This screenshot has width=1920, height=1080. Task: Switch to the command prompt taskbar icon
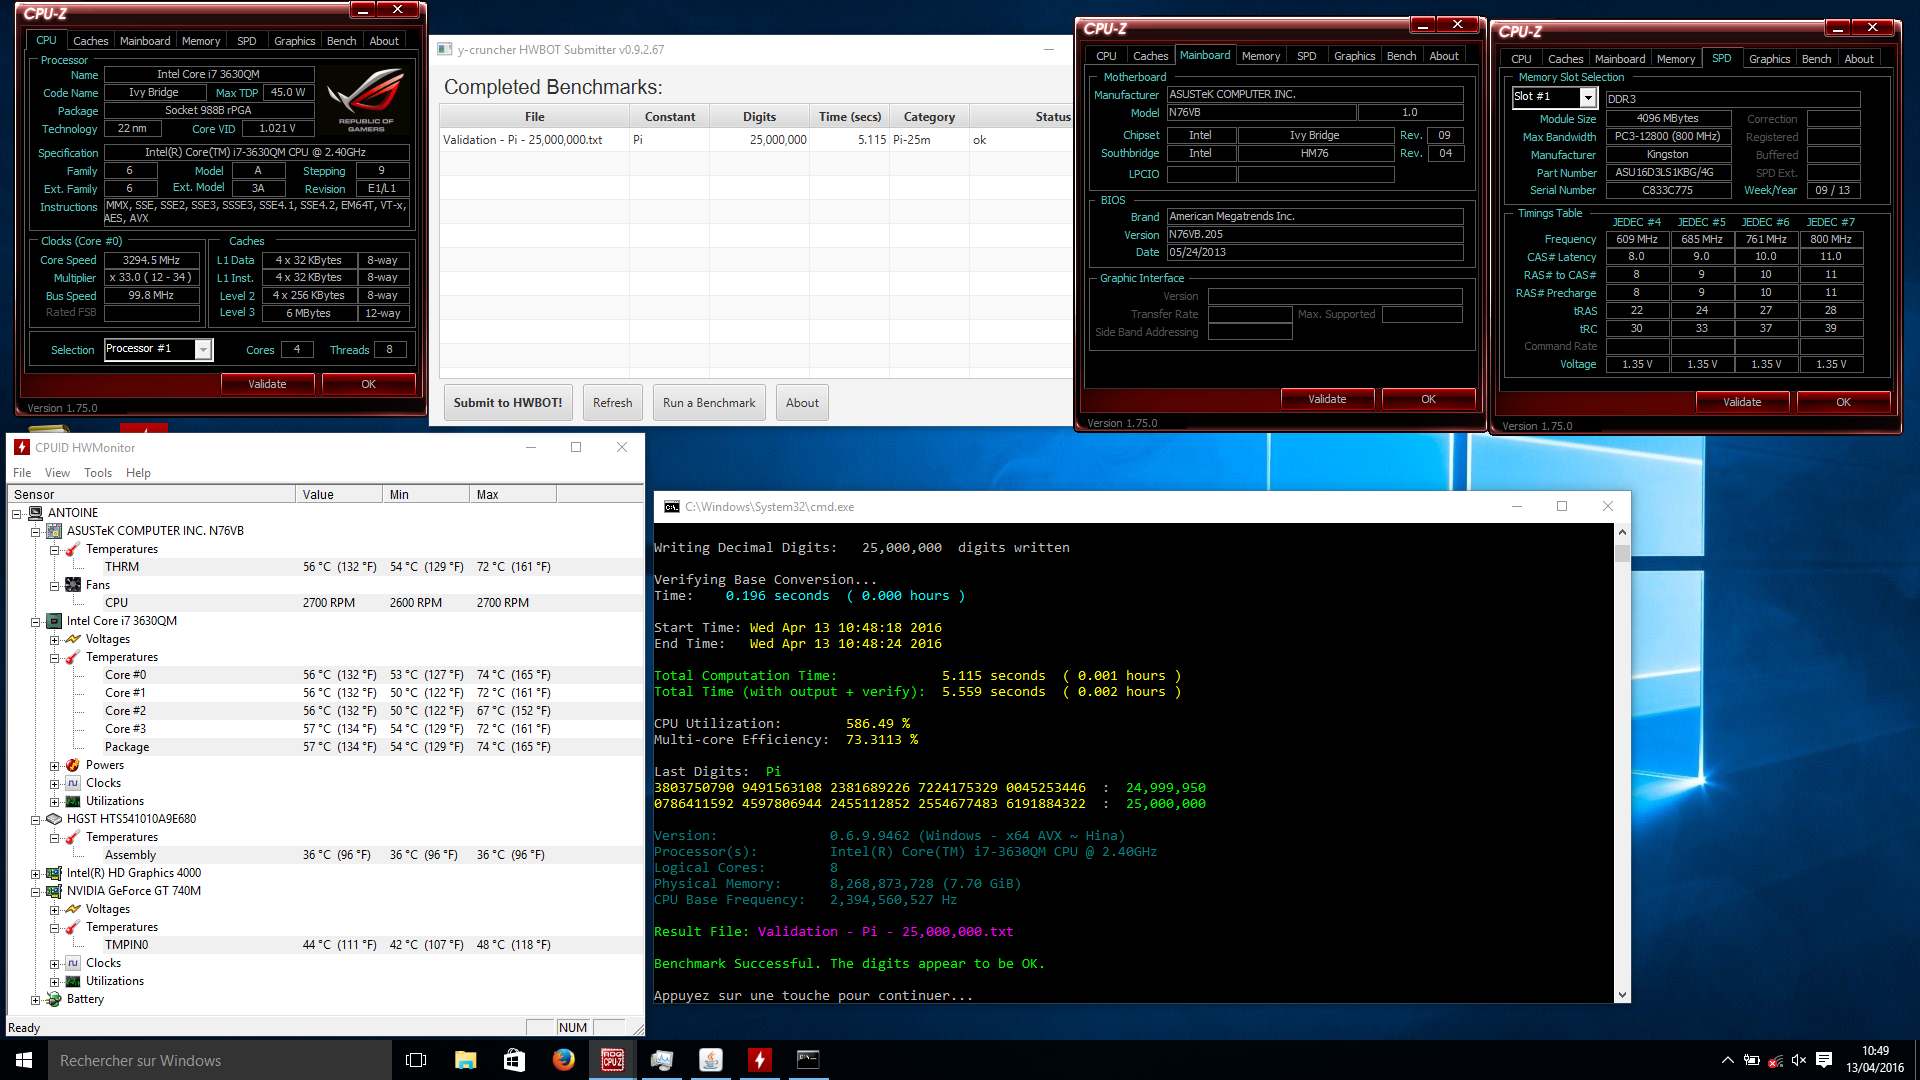tap(808, 1060)
